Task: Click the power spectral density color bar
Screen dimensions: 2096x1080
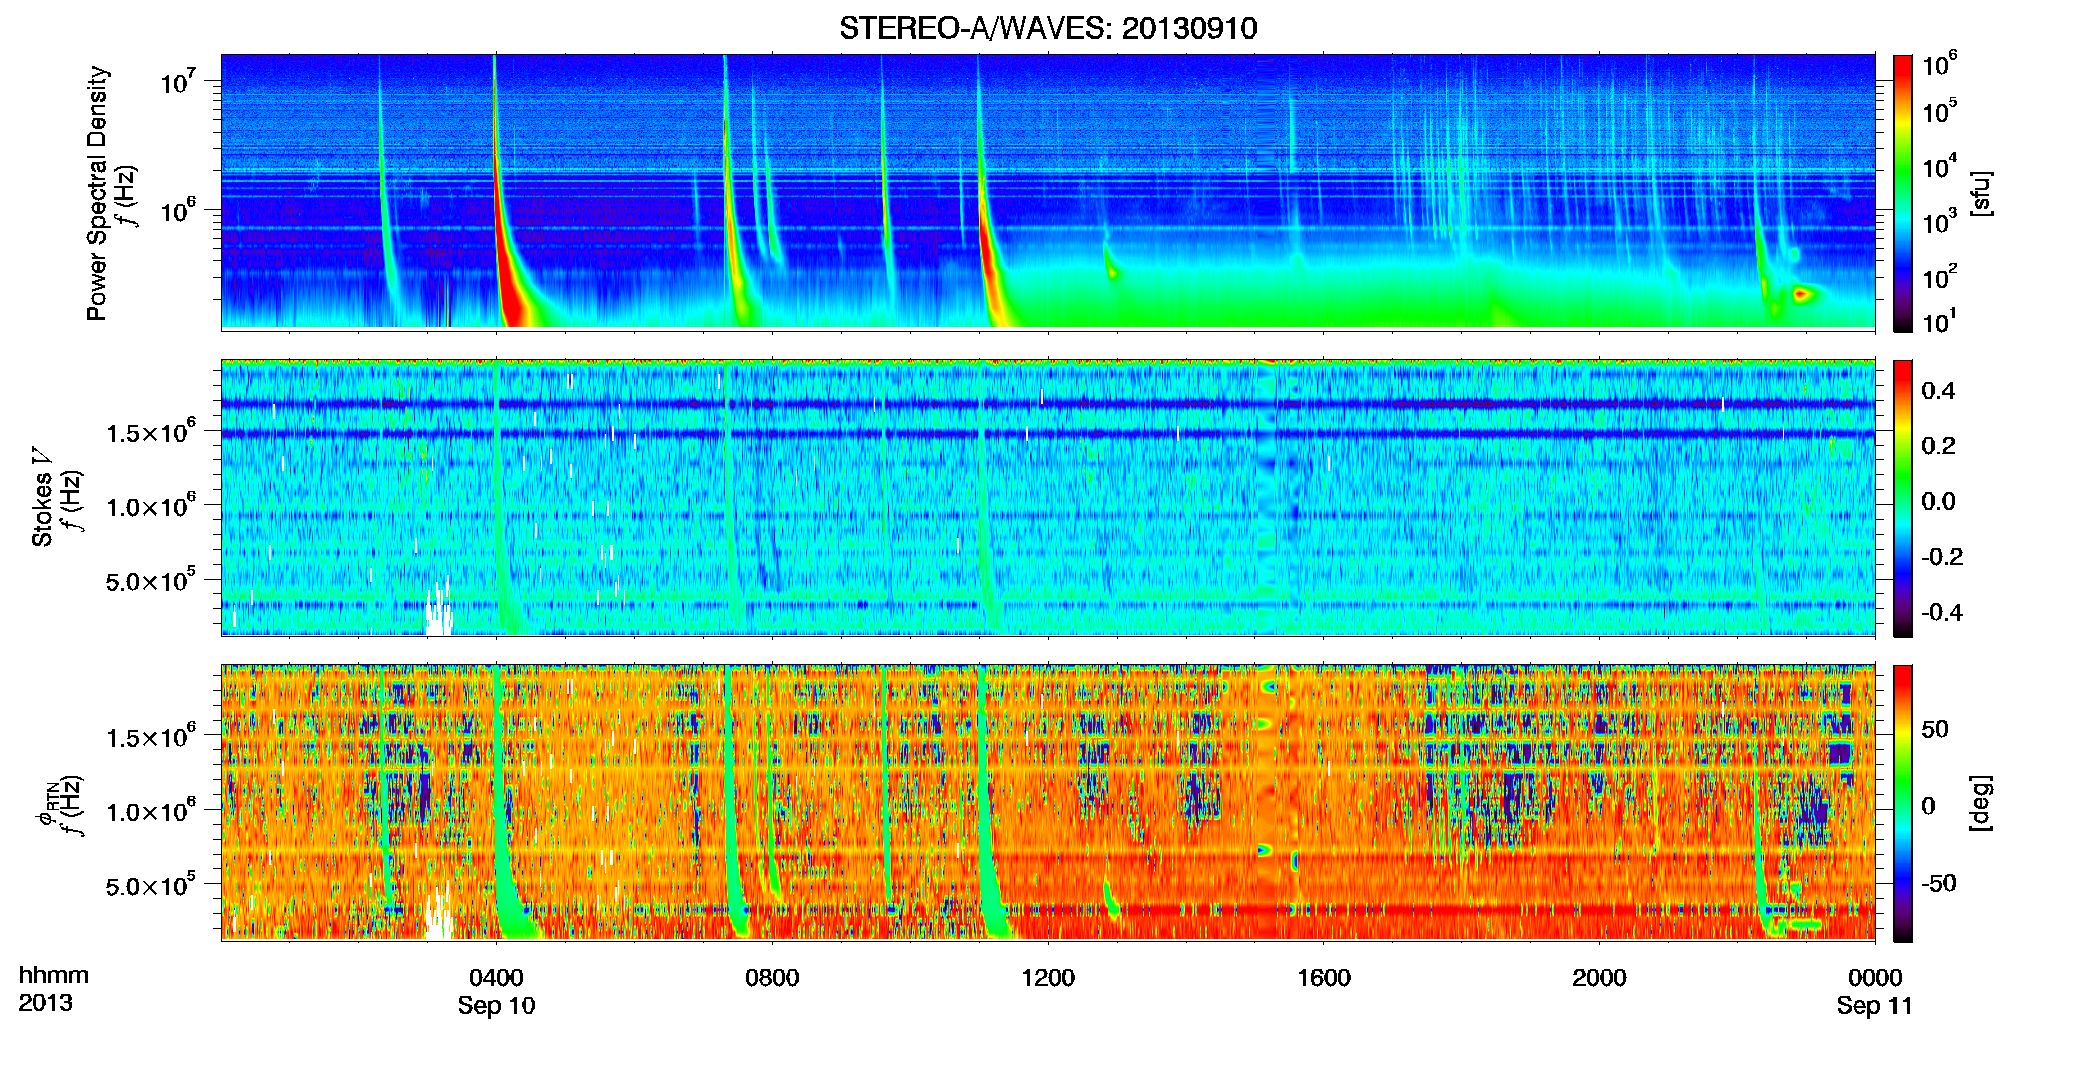Action: [1902, 193]
